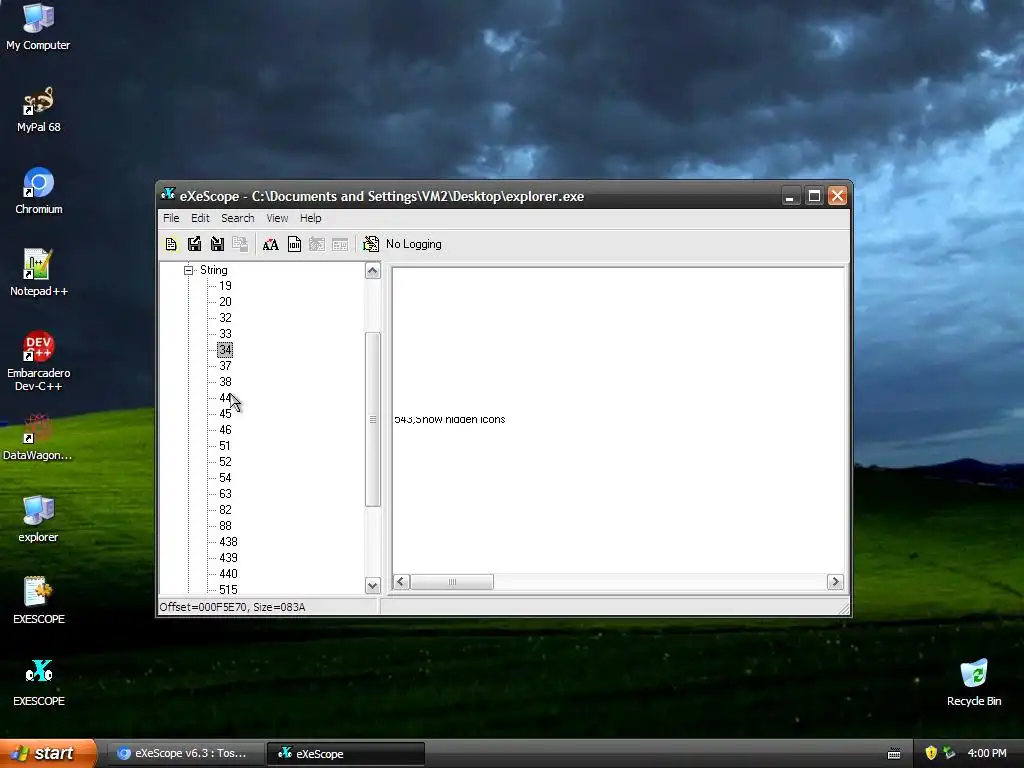Close the eXeScope window
The height and width of the screenshot is (768, 1024).
click(838, 196)
